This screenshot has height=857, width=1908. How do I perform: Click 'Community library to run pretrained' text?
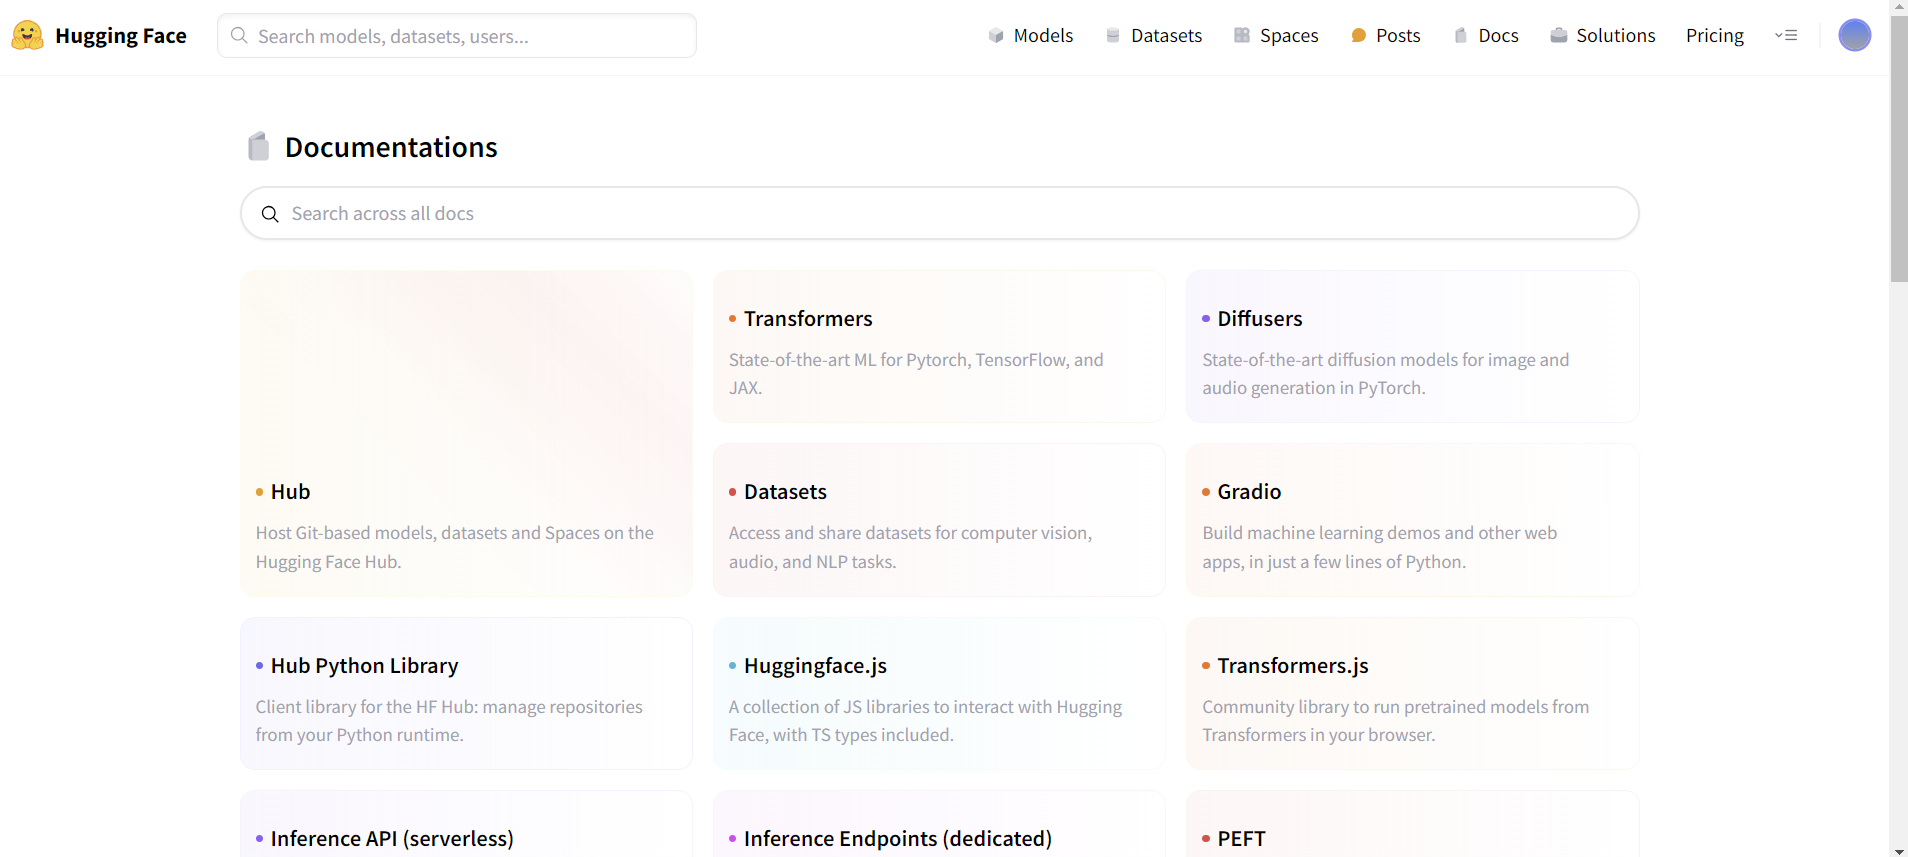tap(1396, 721)
